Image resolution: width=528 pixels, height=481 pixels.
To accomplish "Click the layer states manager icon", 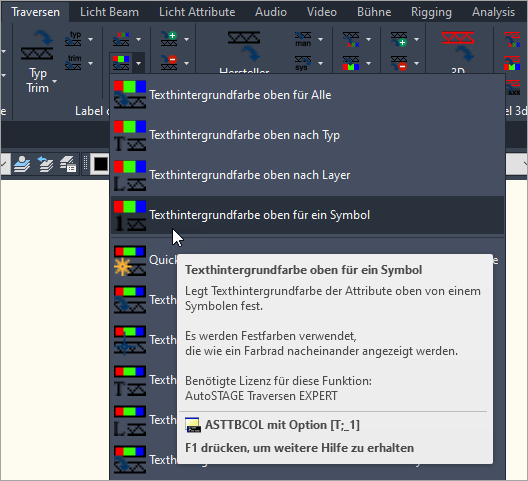I will (x=68, y=164).
